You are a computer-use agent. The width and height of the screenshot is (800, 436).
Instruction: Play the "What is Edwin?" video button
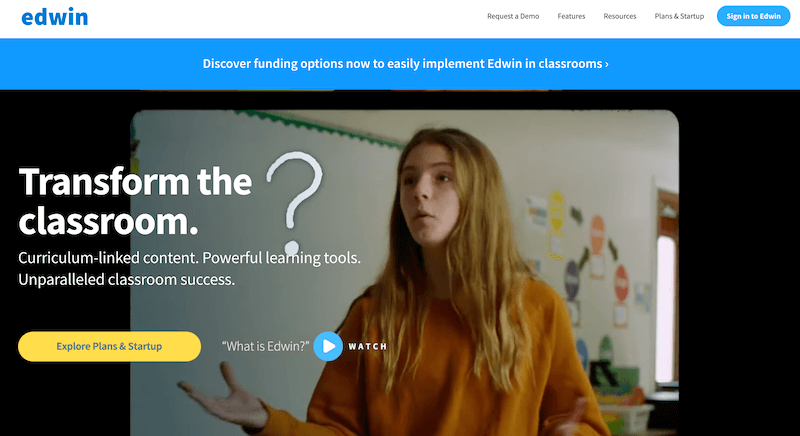(x=328, y=346)
